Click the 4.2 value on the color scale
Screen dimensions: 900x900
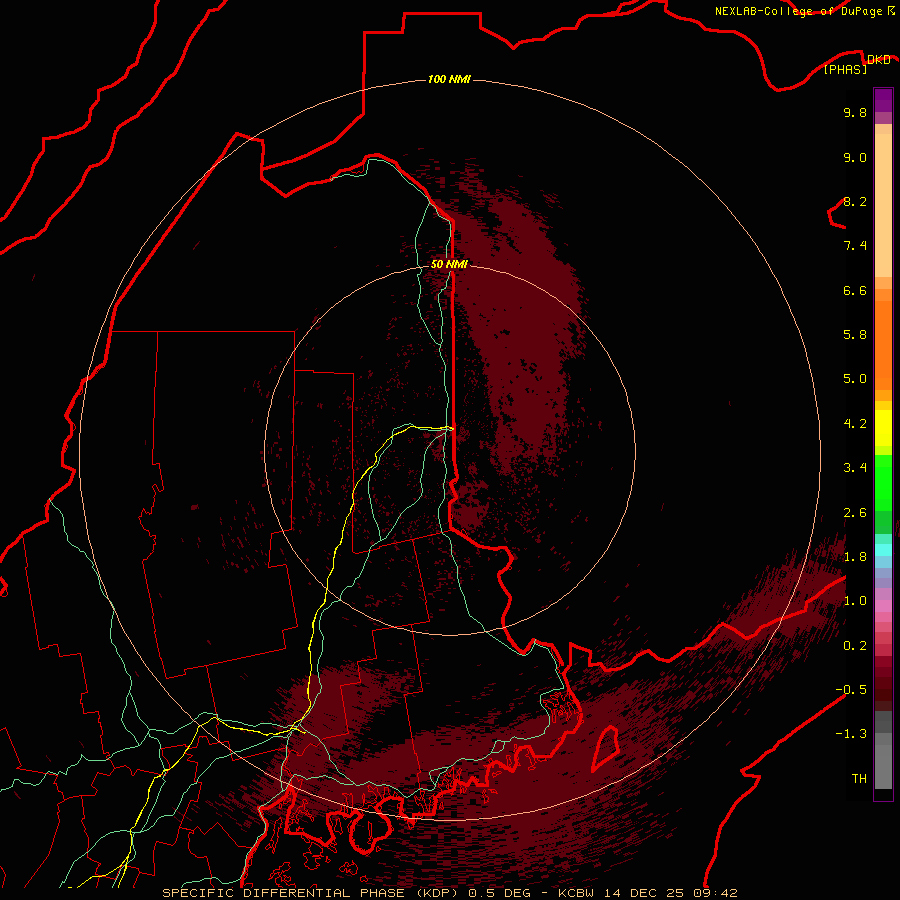855,424
